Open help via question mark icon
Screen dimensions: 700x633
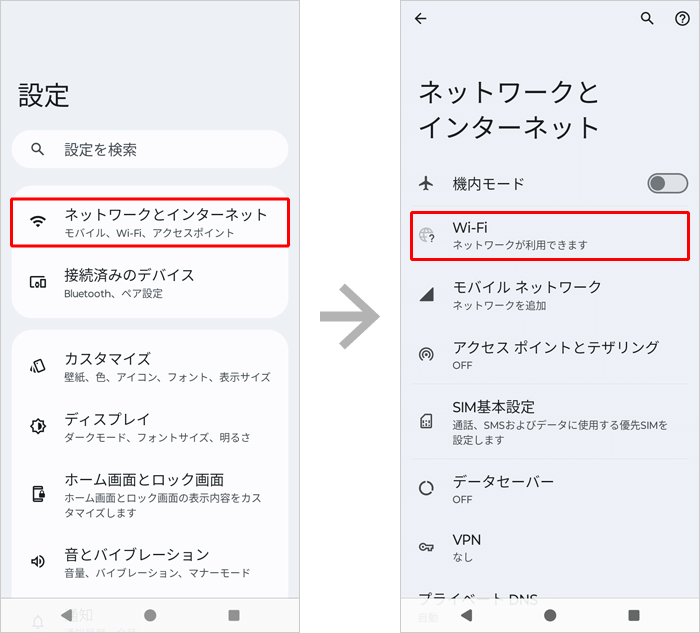point(682,19)
